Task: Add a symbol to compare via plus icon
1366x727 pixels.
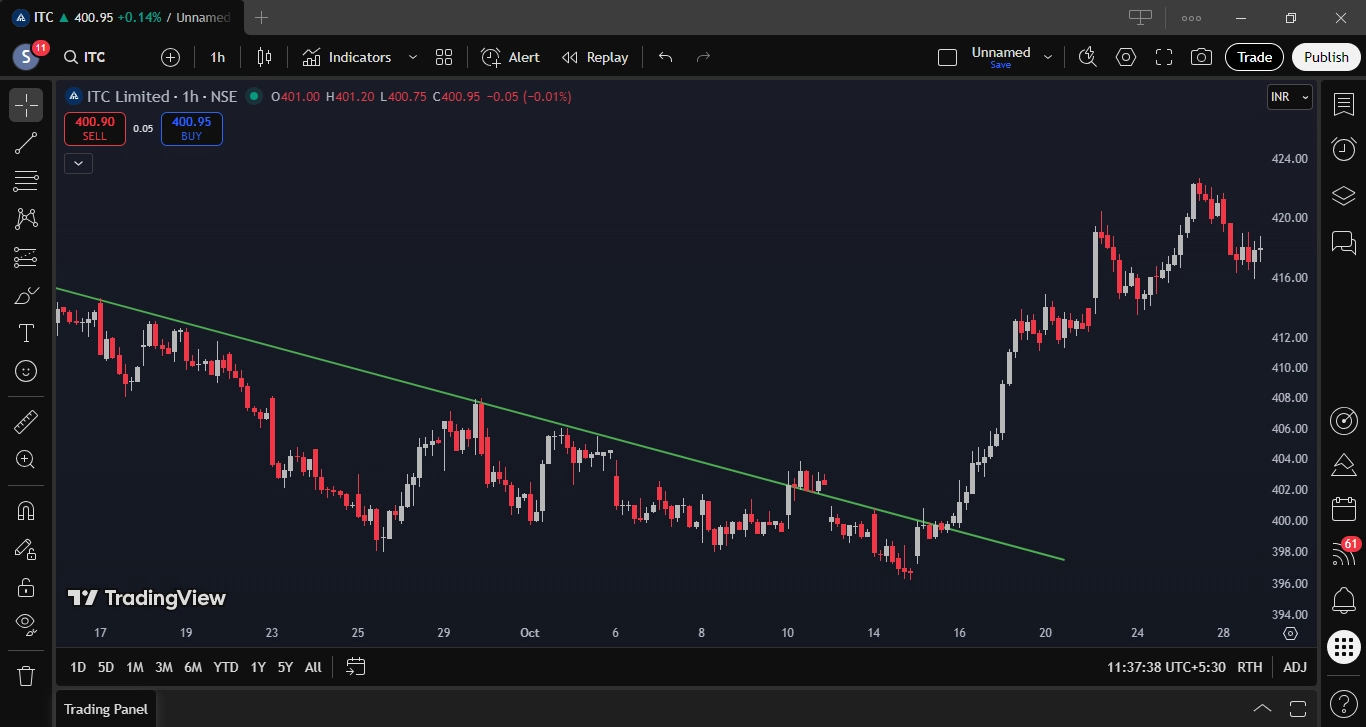Action: [170, 57]
